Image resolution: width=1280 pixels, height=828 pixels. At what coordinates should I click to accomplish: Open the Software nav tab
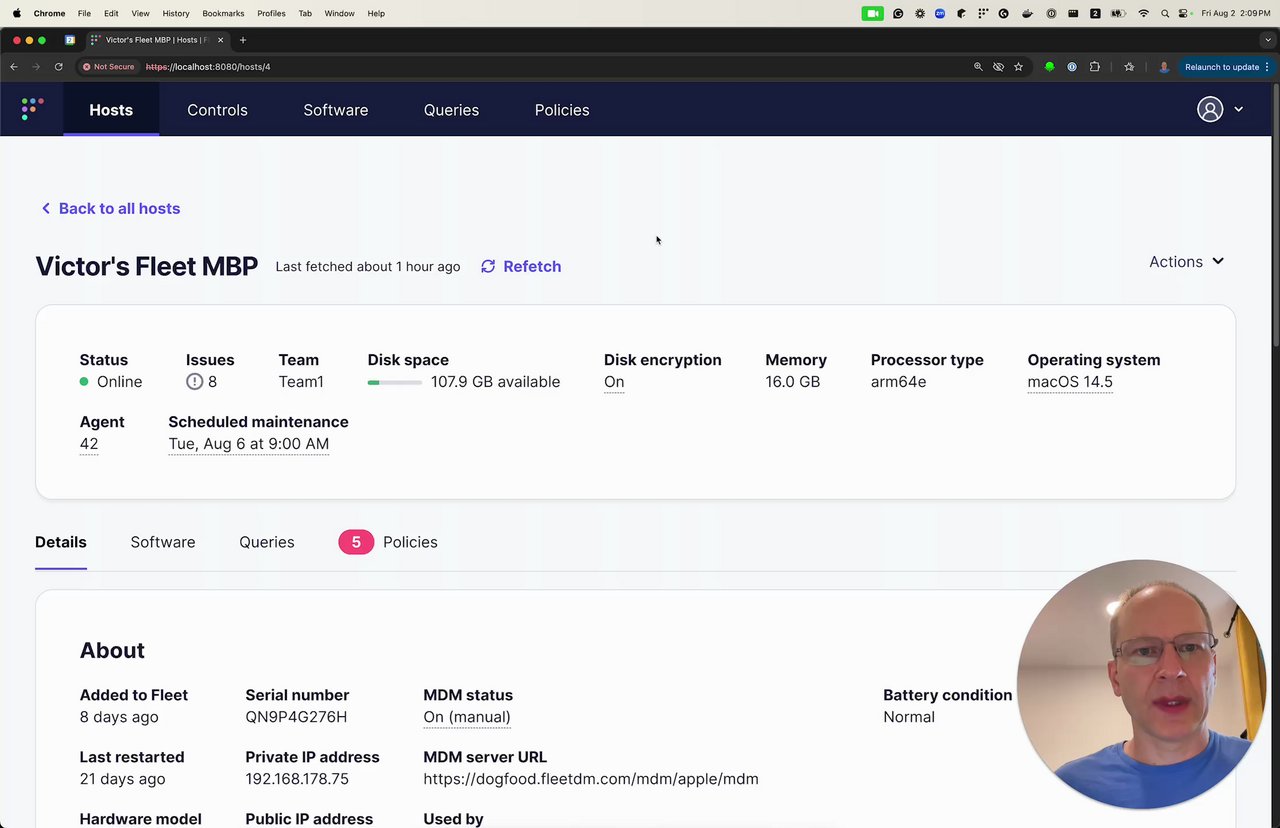pyautogui.click(x=336, y=110)
